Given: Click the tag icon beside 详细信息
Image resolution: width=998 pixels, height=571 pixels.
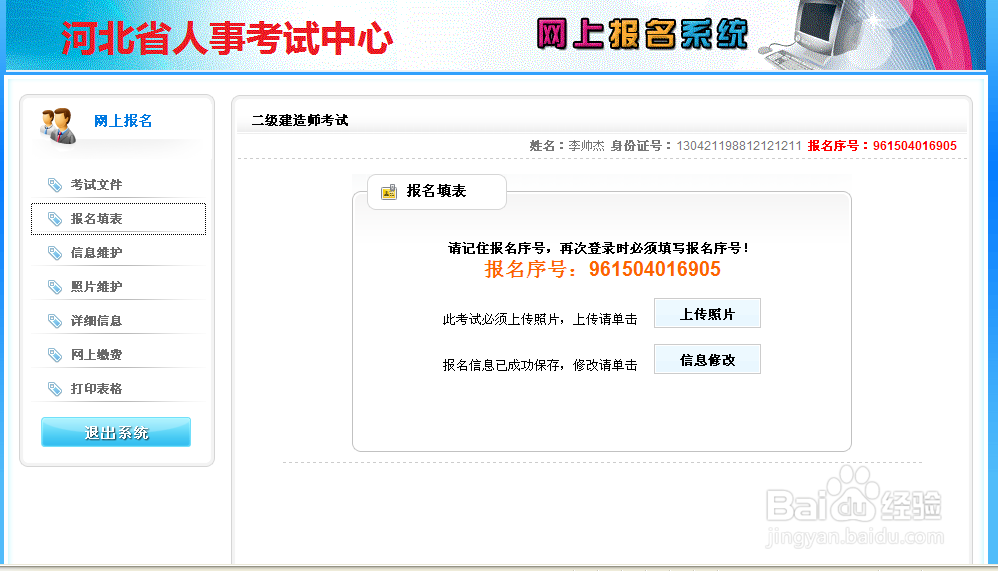Looking at the screenshot, I should click(55, 321).
